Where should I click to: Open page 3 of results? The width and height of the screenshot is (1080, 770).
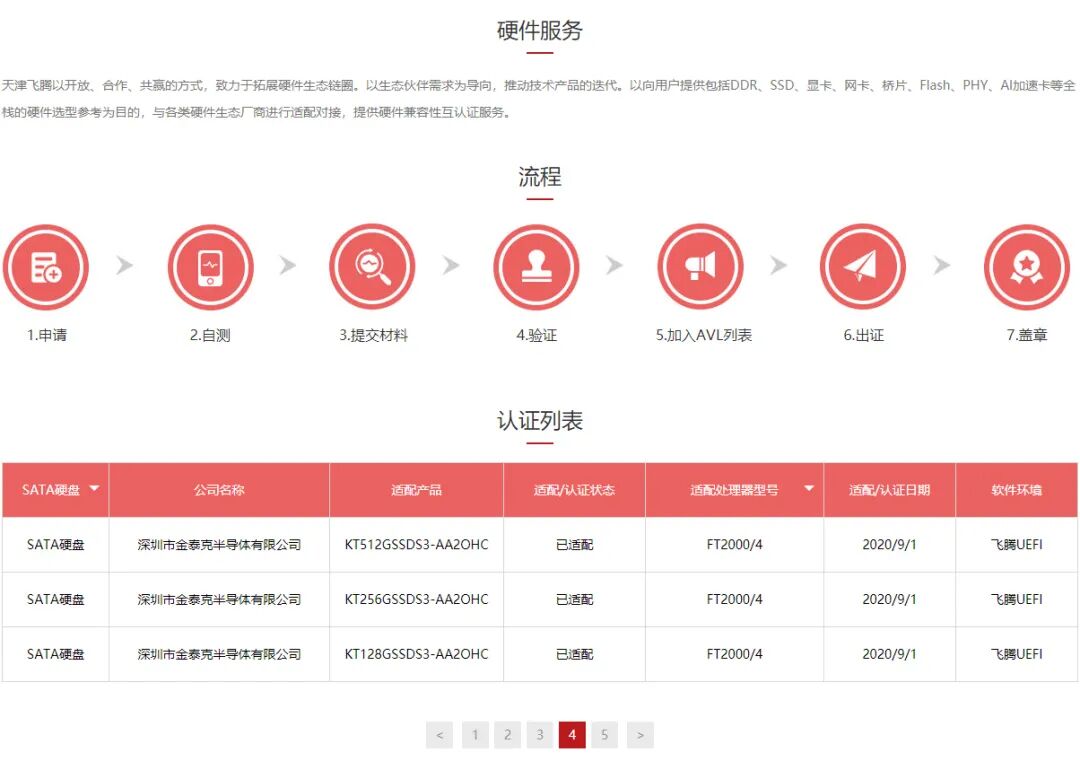click(x=540, y=734)
